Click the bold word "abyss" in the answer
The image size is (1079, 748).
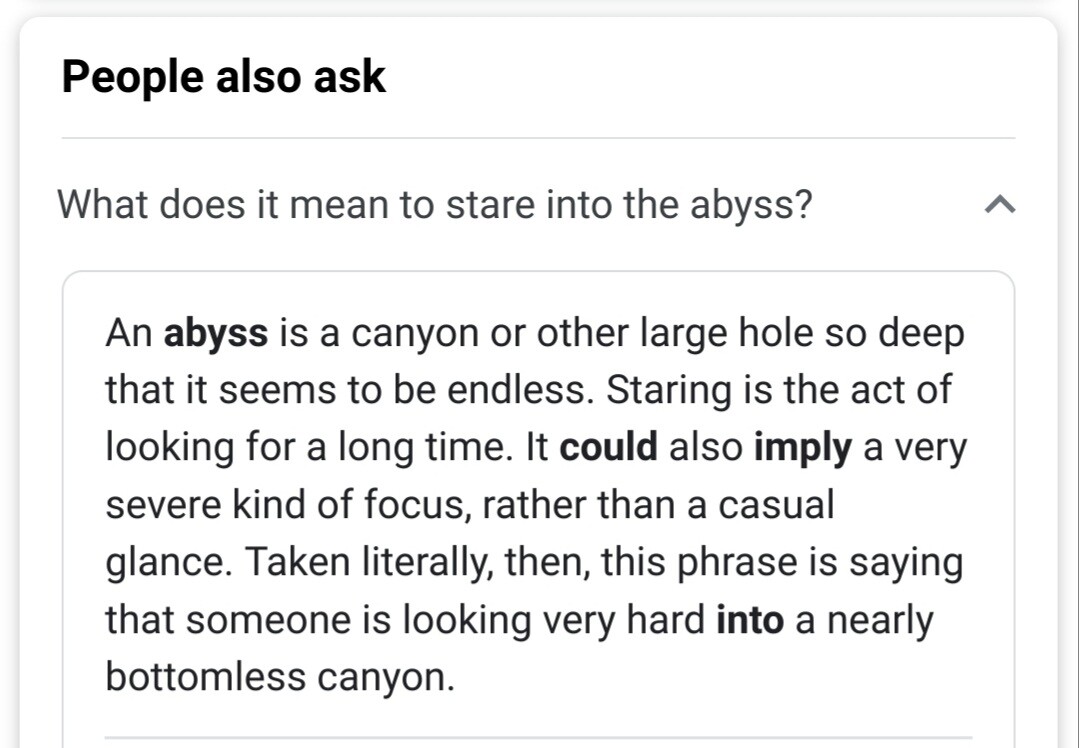[x=216, y=333]
